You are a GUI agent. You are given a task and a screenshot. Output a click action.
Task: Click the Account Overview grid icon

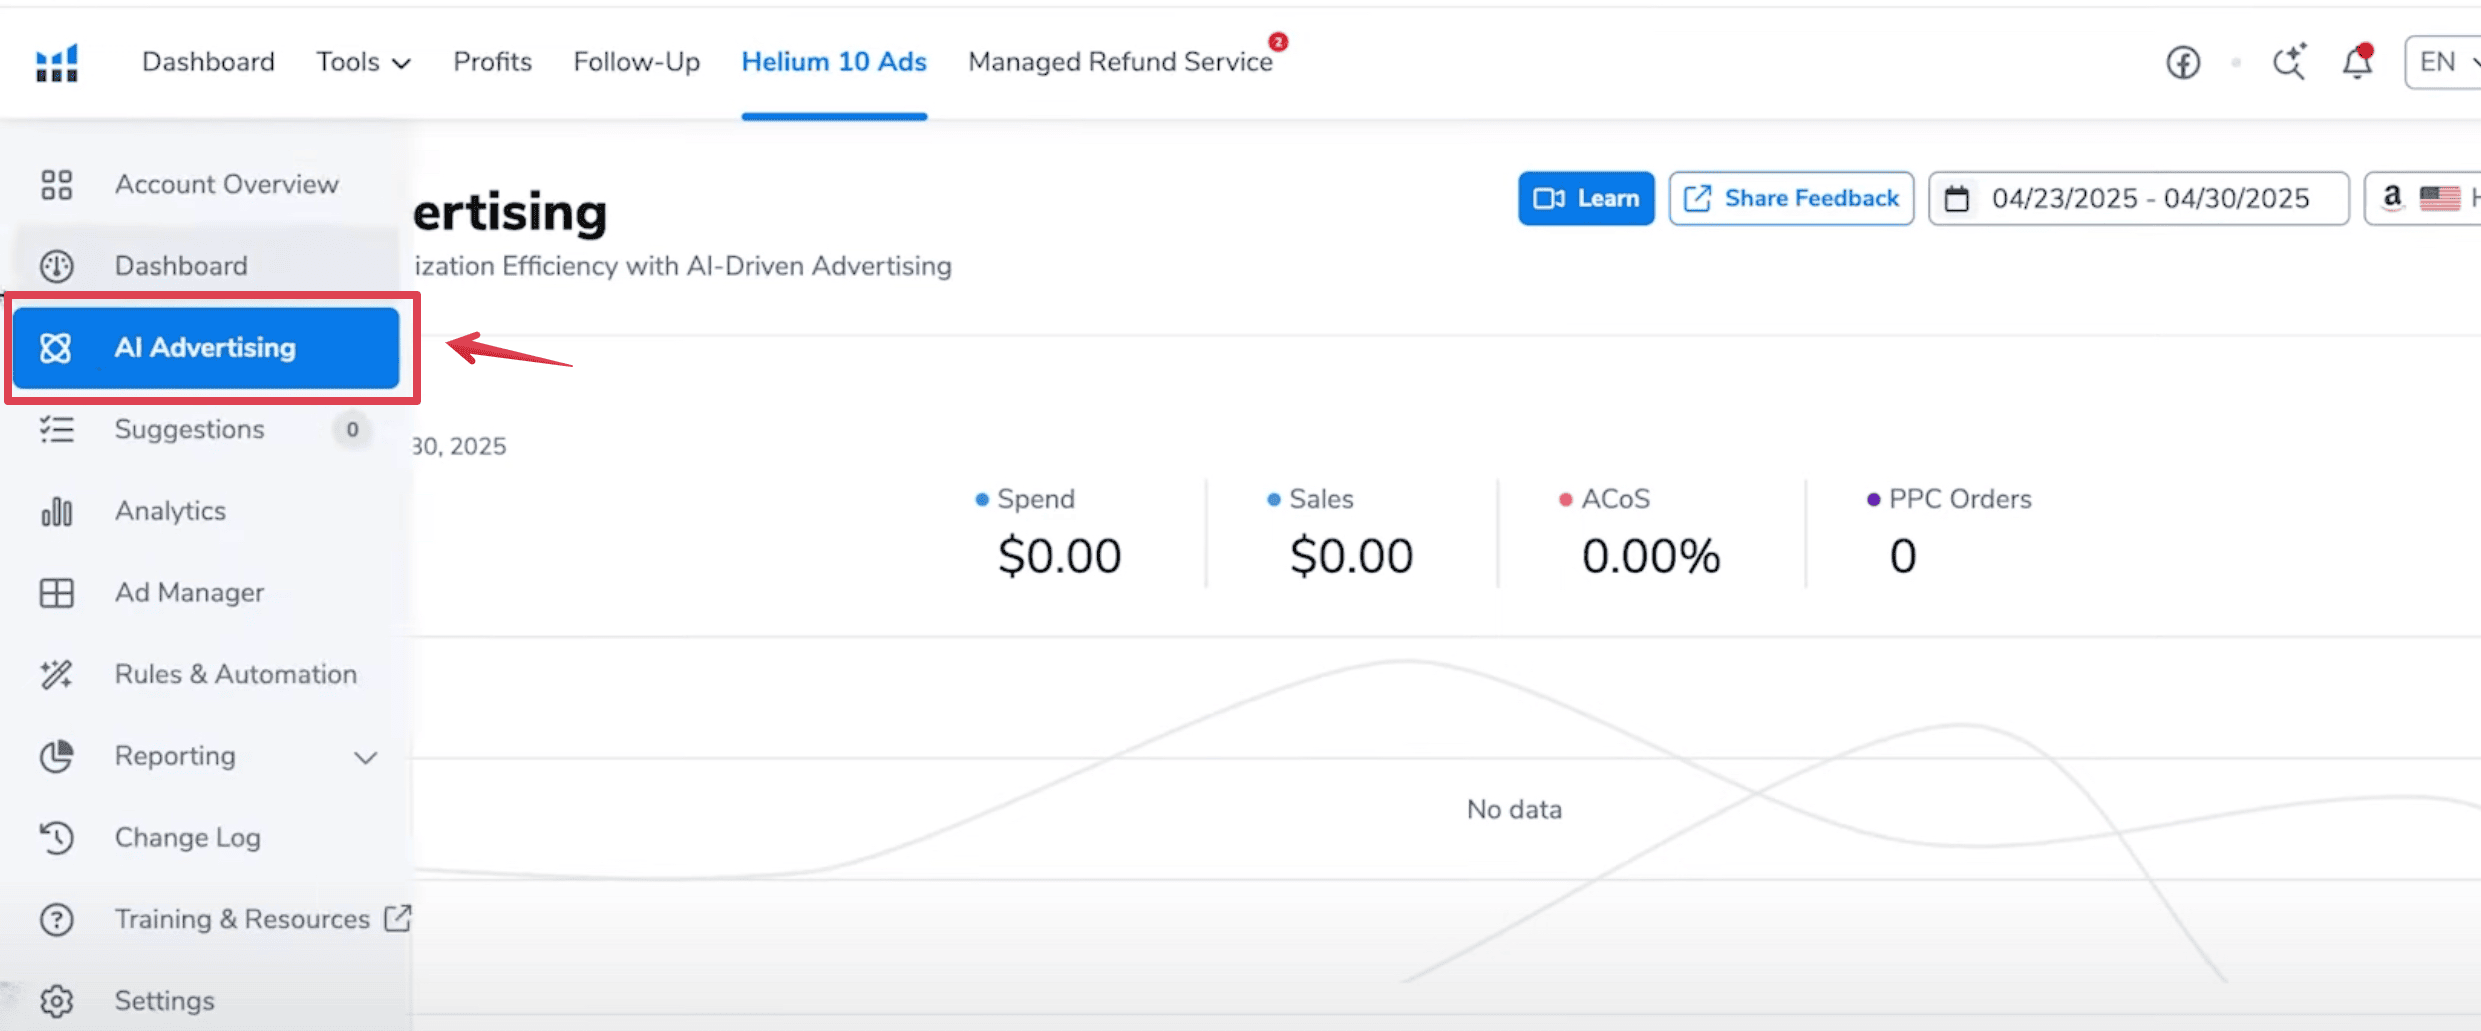pyautogui.click(x=56, y=185)
